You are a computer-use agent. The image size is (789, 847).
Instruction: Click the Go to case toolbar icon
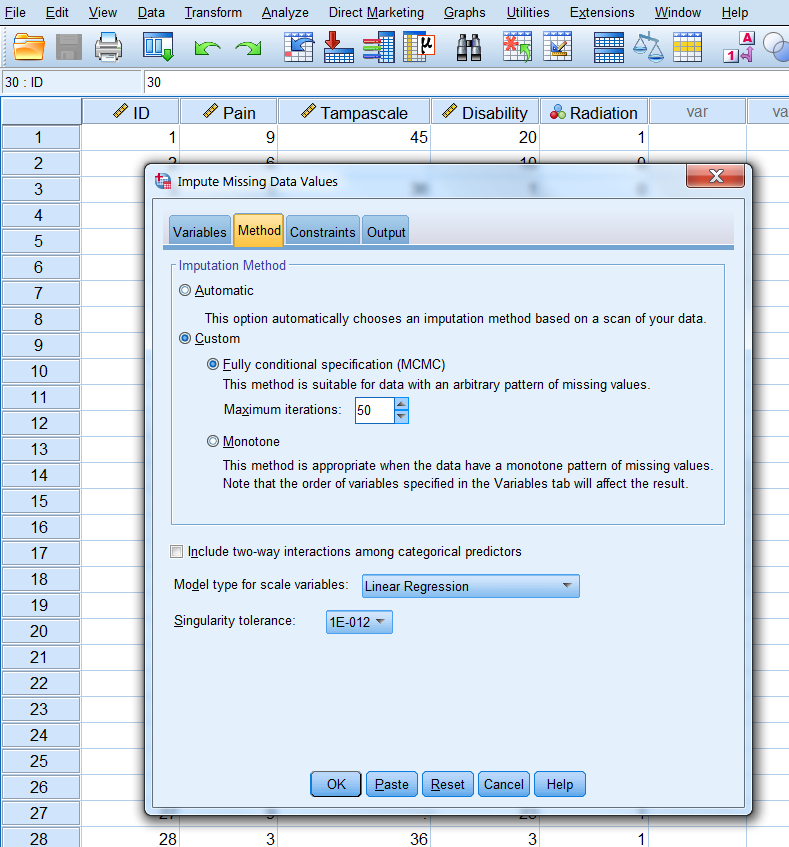[x=299, y=46]
